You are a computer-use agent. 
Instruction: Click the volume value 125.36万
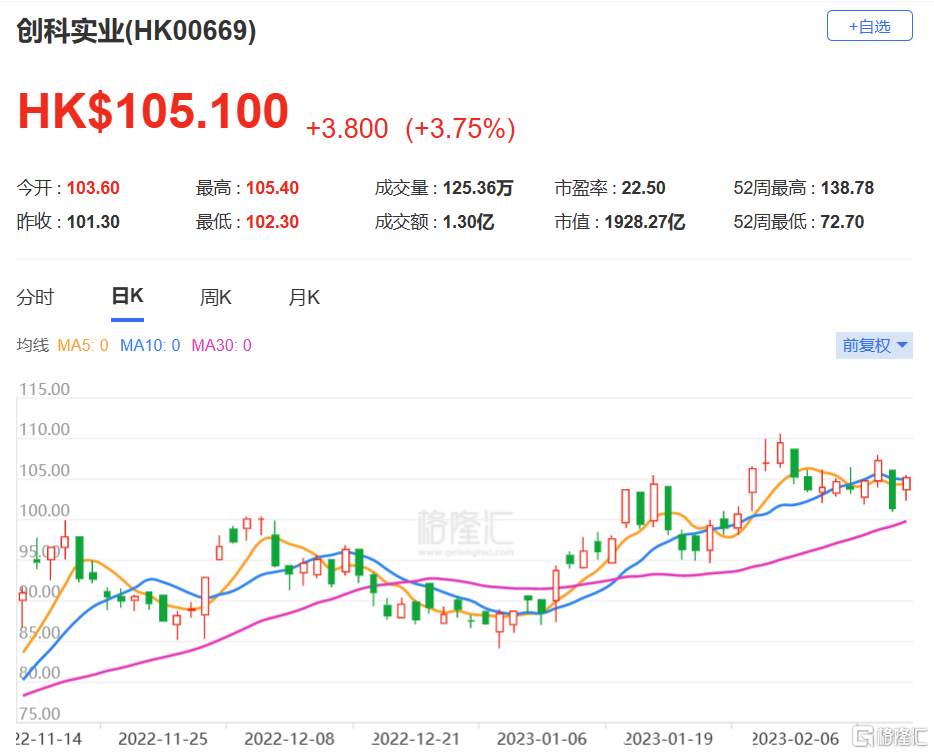point(478,188)
